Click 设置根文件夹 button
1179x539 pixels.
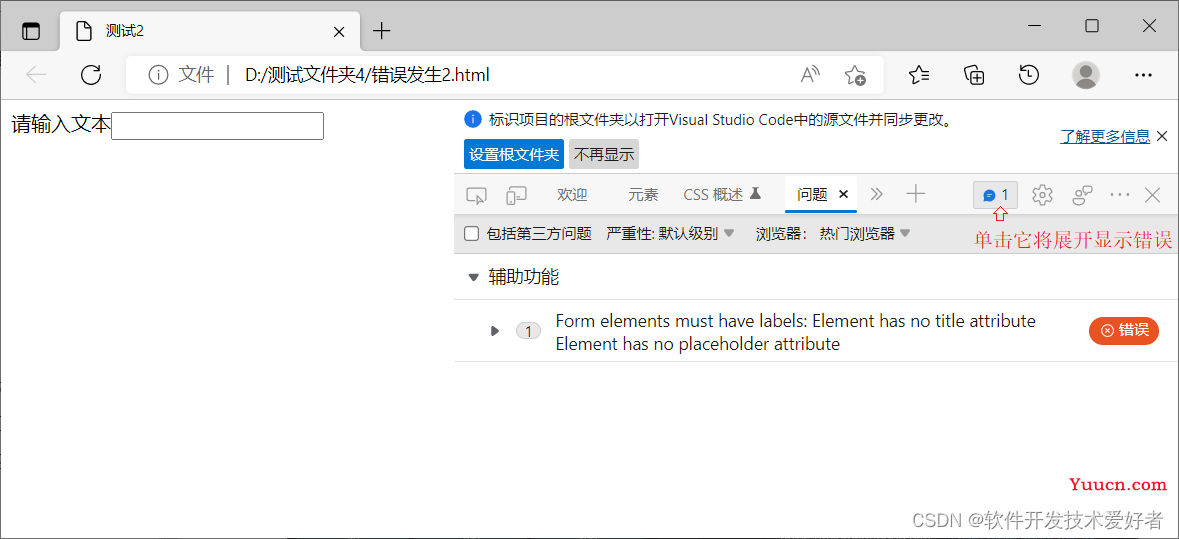point(514,154)
